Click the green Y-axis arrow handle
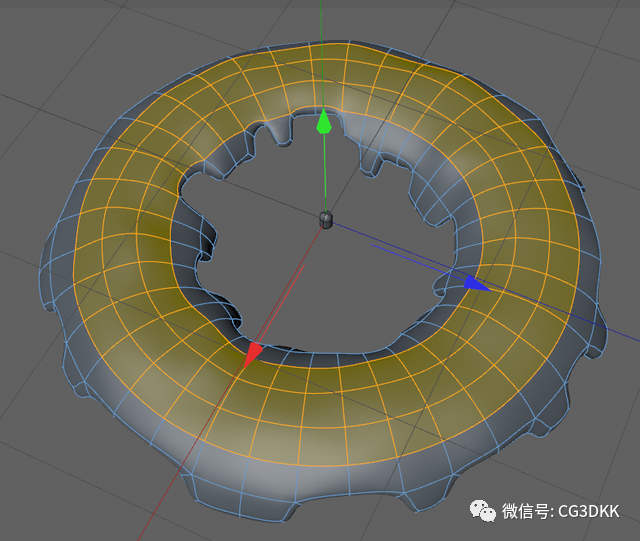This screenshot has height=541, width=640. tap(324, 121)
